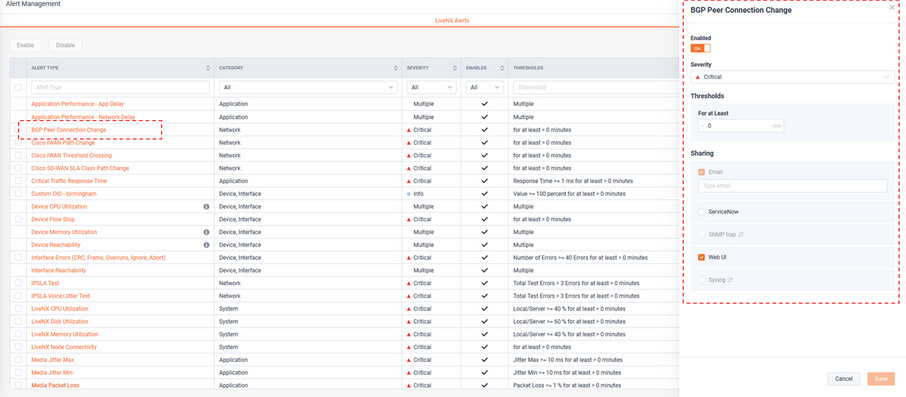This screenshot has height=397, width=906.
Task: Uncheck the Email sharing checkbox
Action: [x=701, y=172]
